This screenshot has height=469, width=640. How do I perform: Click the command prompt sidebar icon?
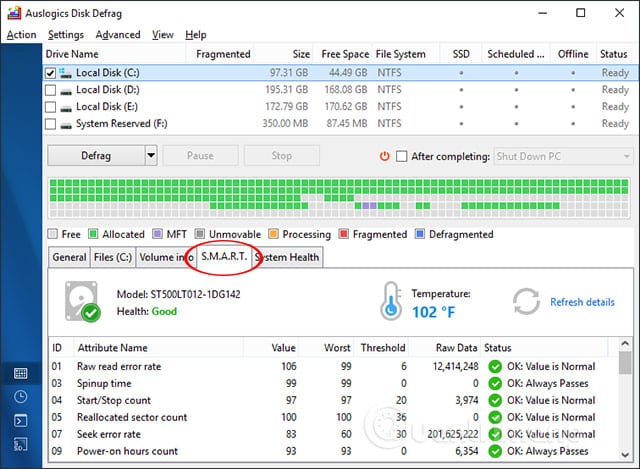click(x=20, y=420)
